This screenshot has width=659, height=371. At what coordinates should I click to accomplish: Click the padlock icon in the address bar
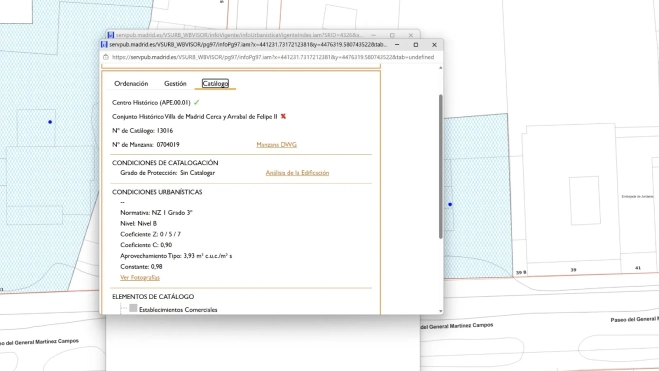[106, 57]
